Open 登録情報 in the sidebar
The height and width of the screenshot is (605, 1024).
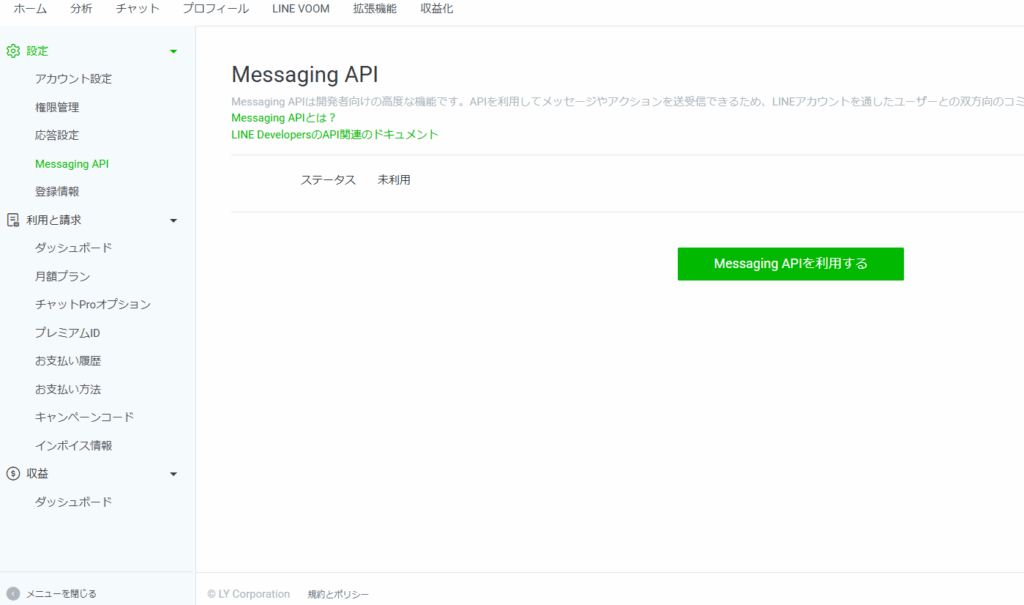point(57,191)
